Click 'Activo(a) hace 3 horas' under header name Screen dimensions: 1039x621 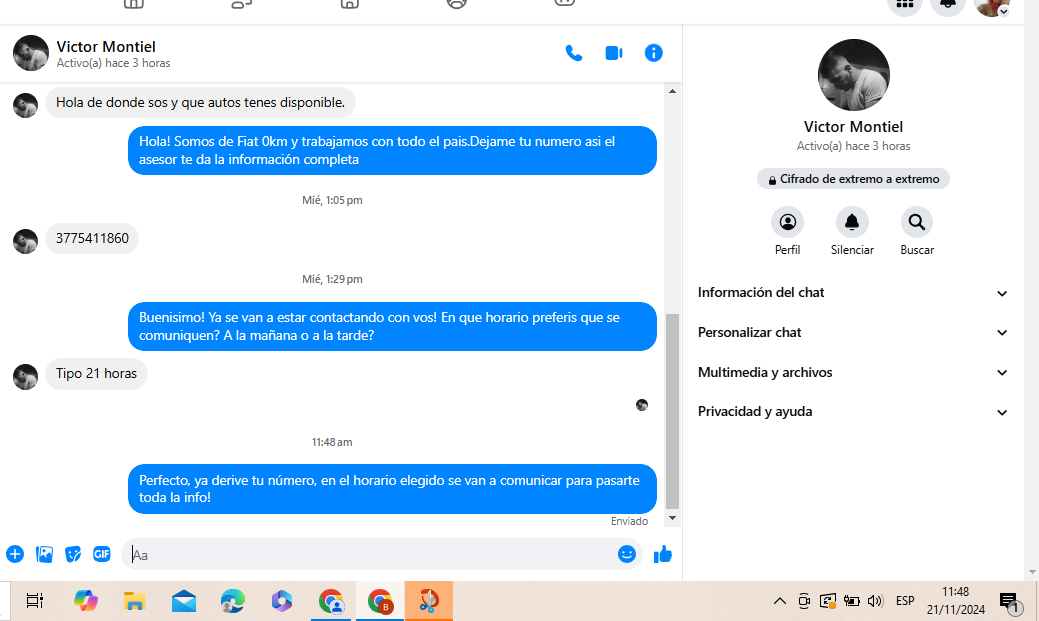pos(113,63)
